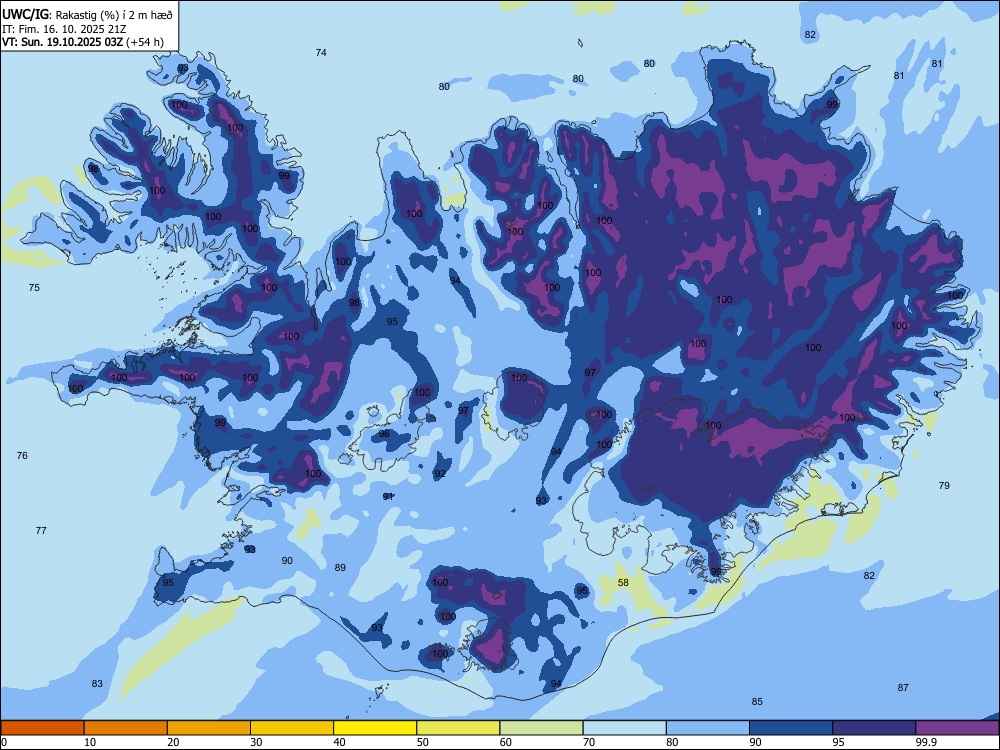Click the '92' humidity value on the map
Image resolution: width=1000 pixels, height=750 pixels.
tap(440, 474)
